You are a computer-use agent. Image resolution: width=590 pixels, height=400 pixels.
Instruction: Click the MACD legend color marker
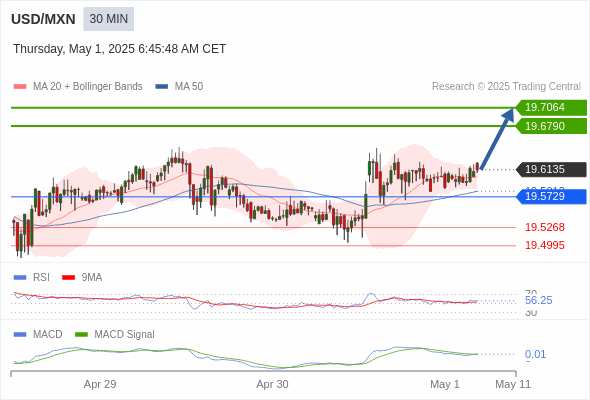pyautogui.click(x=20, y=335)
